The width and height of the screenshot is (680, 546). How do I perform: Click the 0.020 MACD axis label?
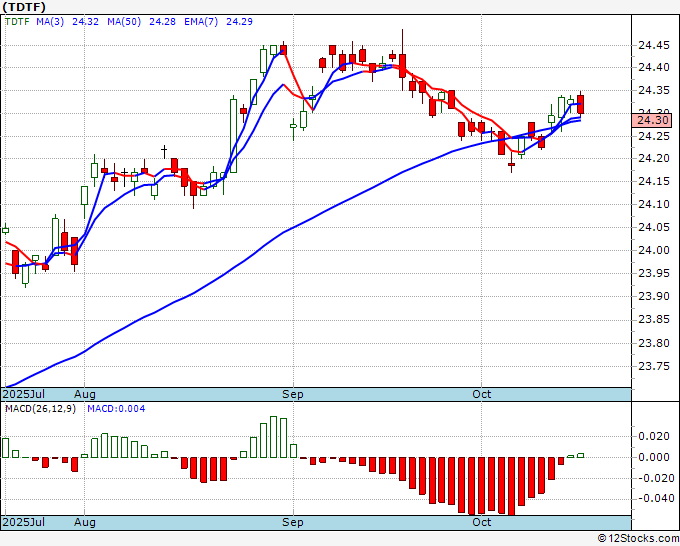(x=654, y=436)
